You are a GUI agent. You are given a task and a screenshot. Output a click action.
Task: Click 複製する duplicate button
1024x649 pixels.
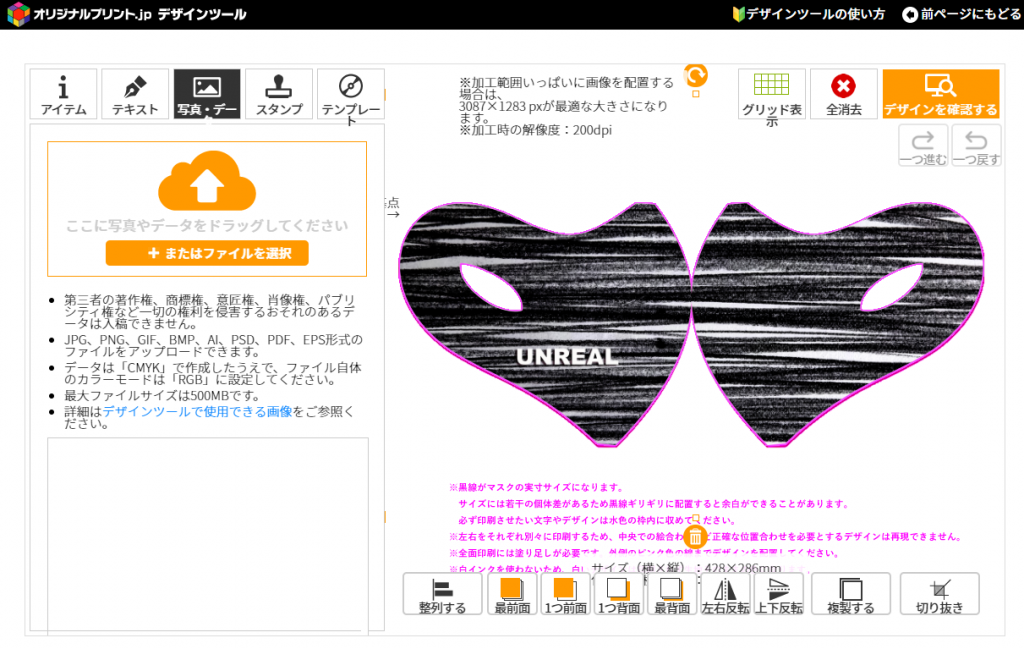click(x=851, y=594)
